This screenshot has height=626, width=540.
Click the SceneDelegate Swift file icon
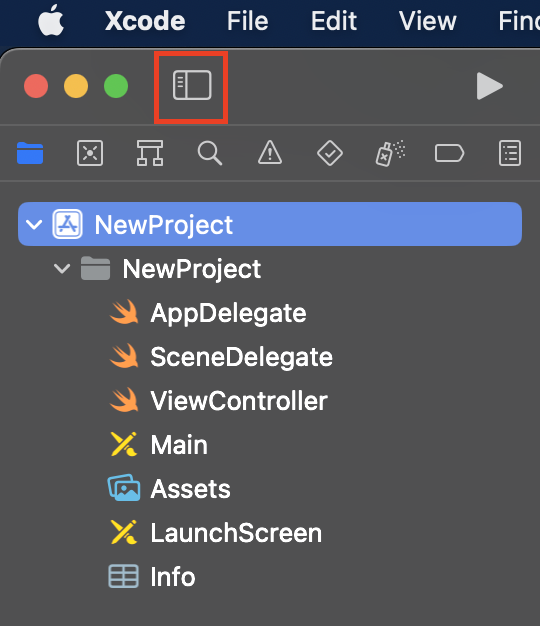pyautogui.click(x=124, y=356)
